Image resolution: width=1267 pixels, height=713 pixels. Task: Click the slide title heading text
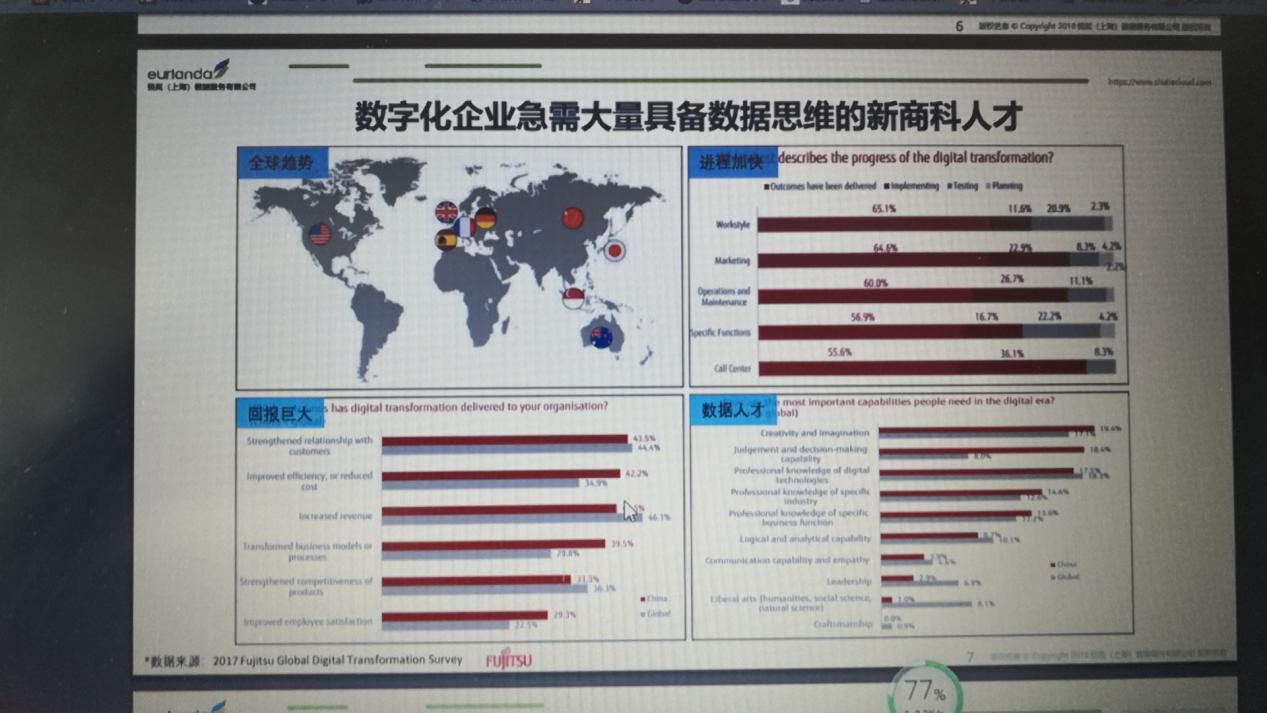(x=688, y=116)
